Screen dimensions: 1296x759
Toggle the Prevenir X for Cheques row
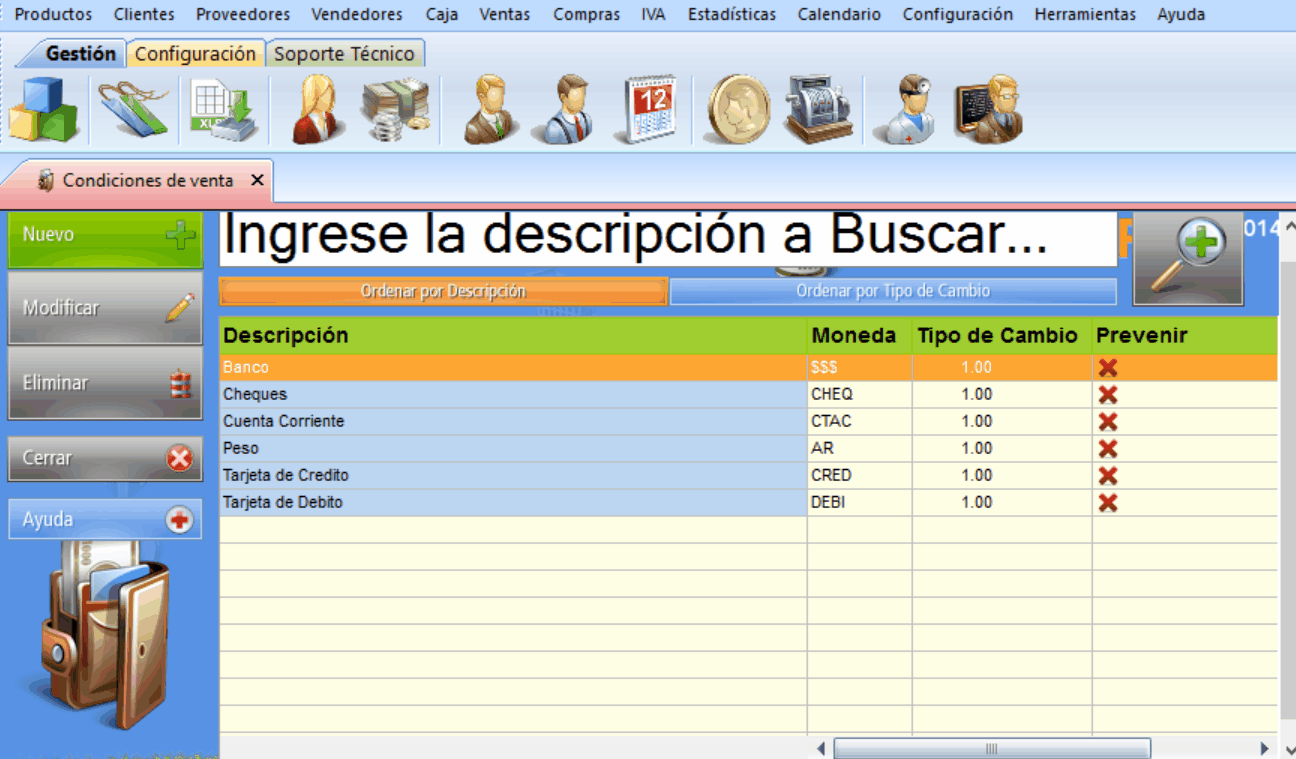click(1107, 395)
